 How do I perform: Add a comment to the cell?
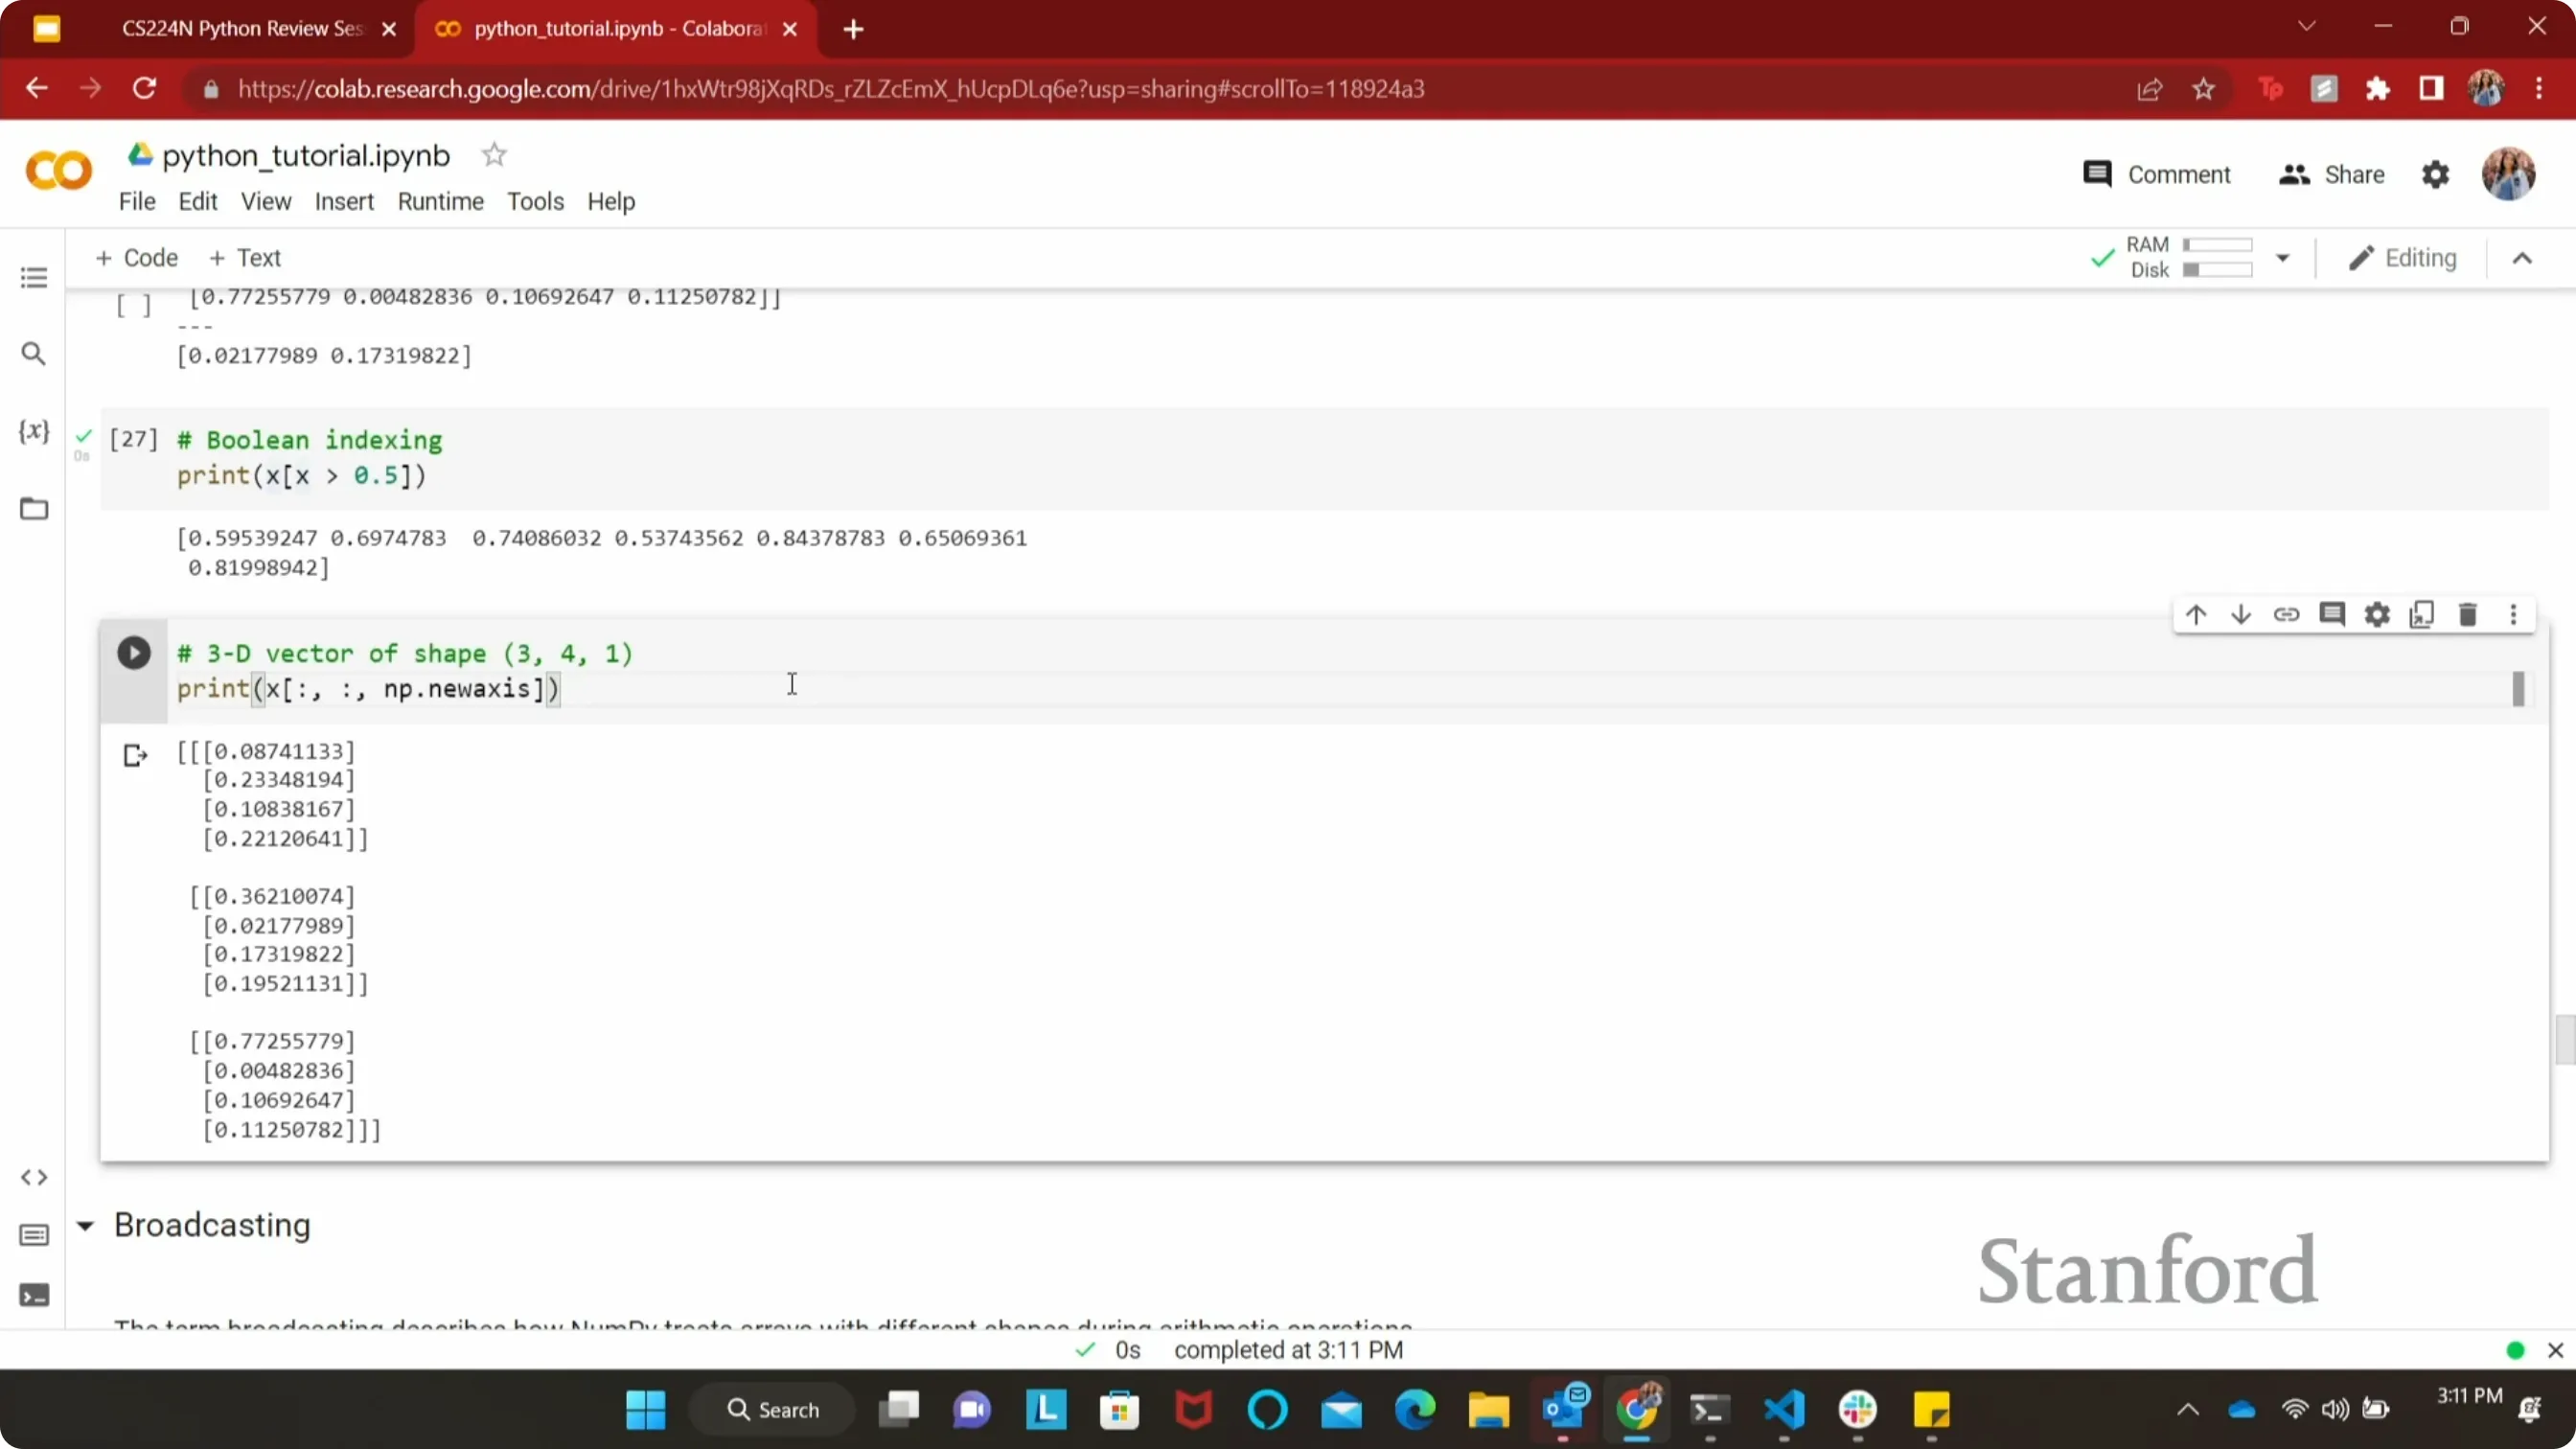point(2332,614)
